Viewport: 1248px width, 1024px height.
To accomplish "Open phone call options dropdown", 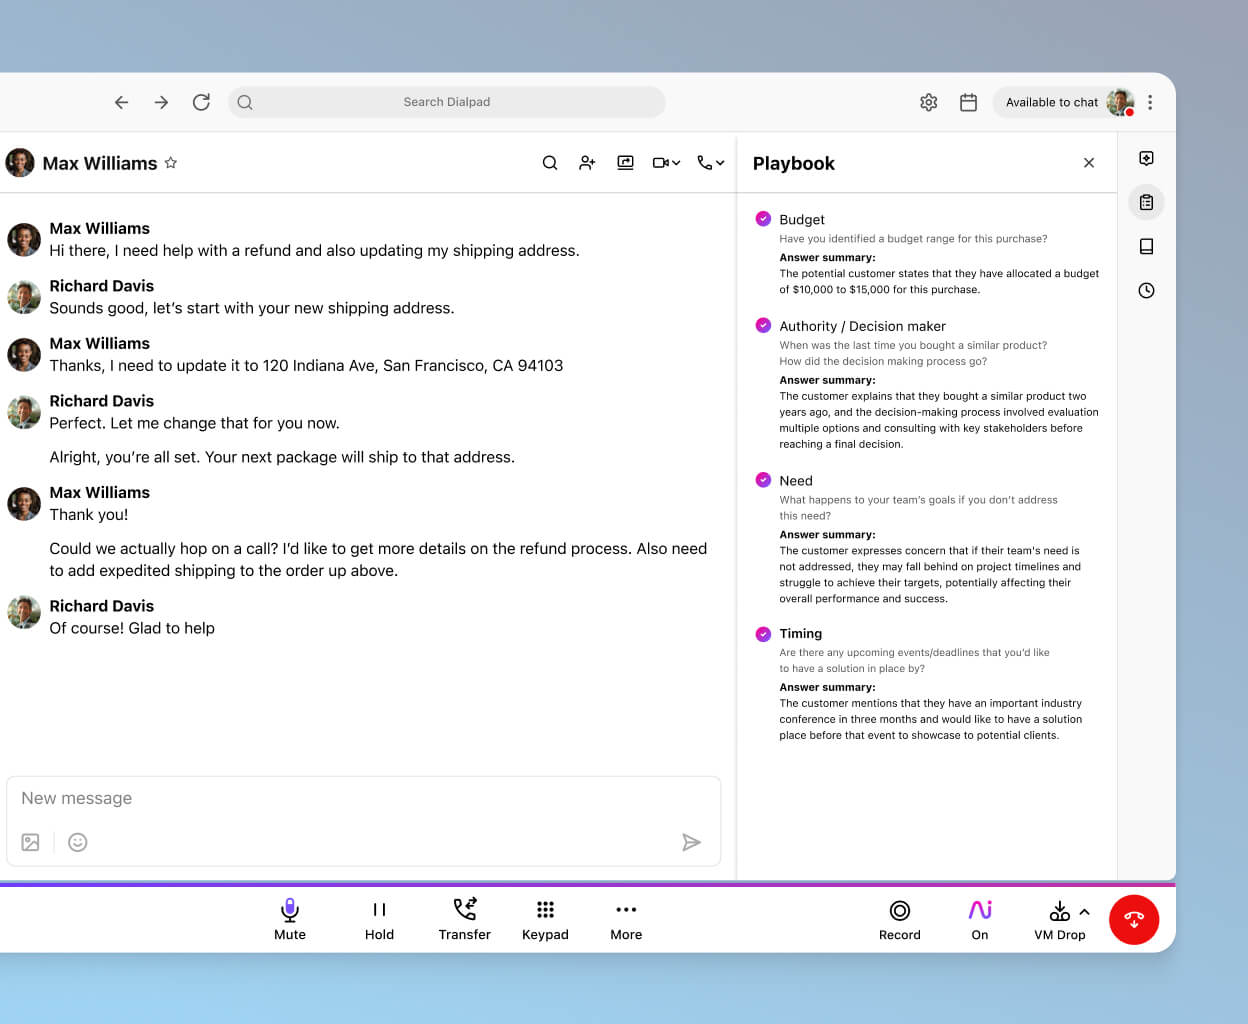I will pyautogui.click(x=710, y=162).
